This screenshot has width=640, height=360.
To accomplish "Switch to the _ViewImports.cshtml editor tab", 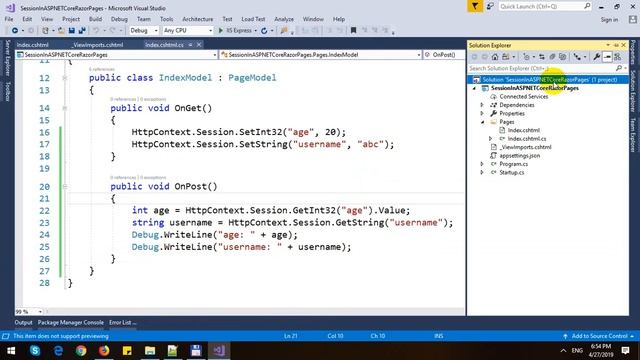I will pos(98,45).
